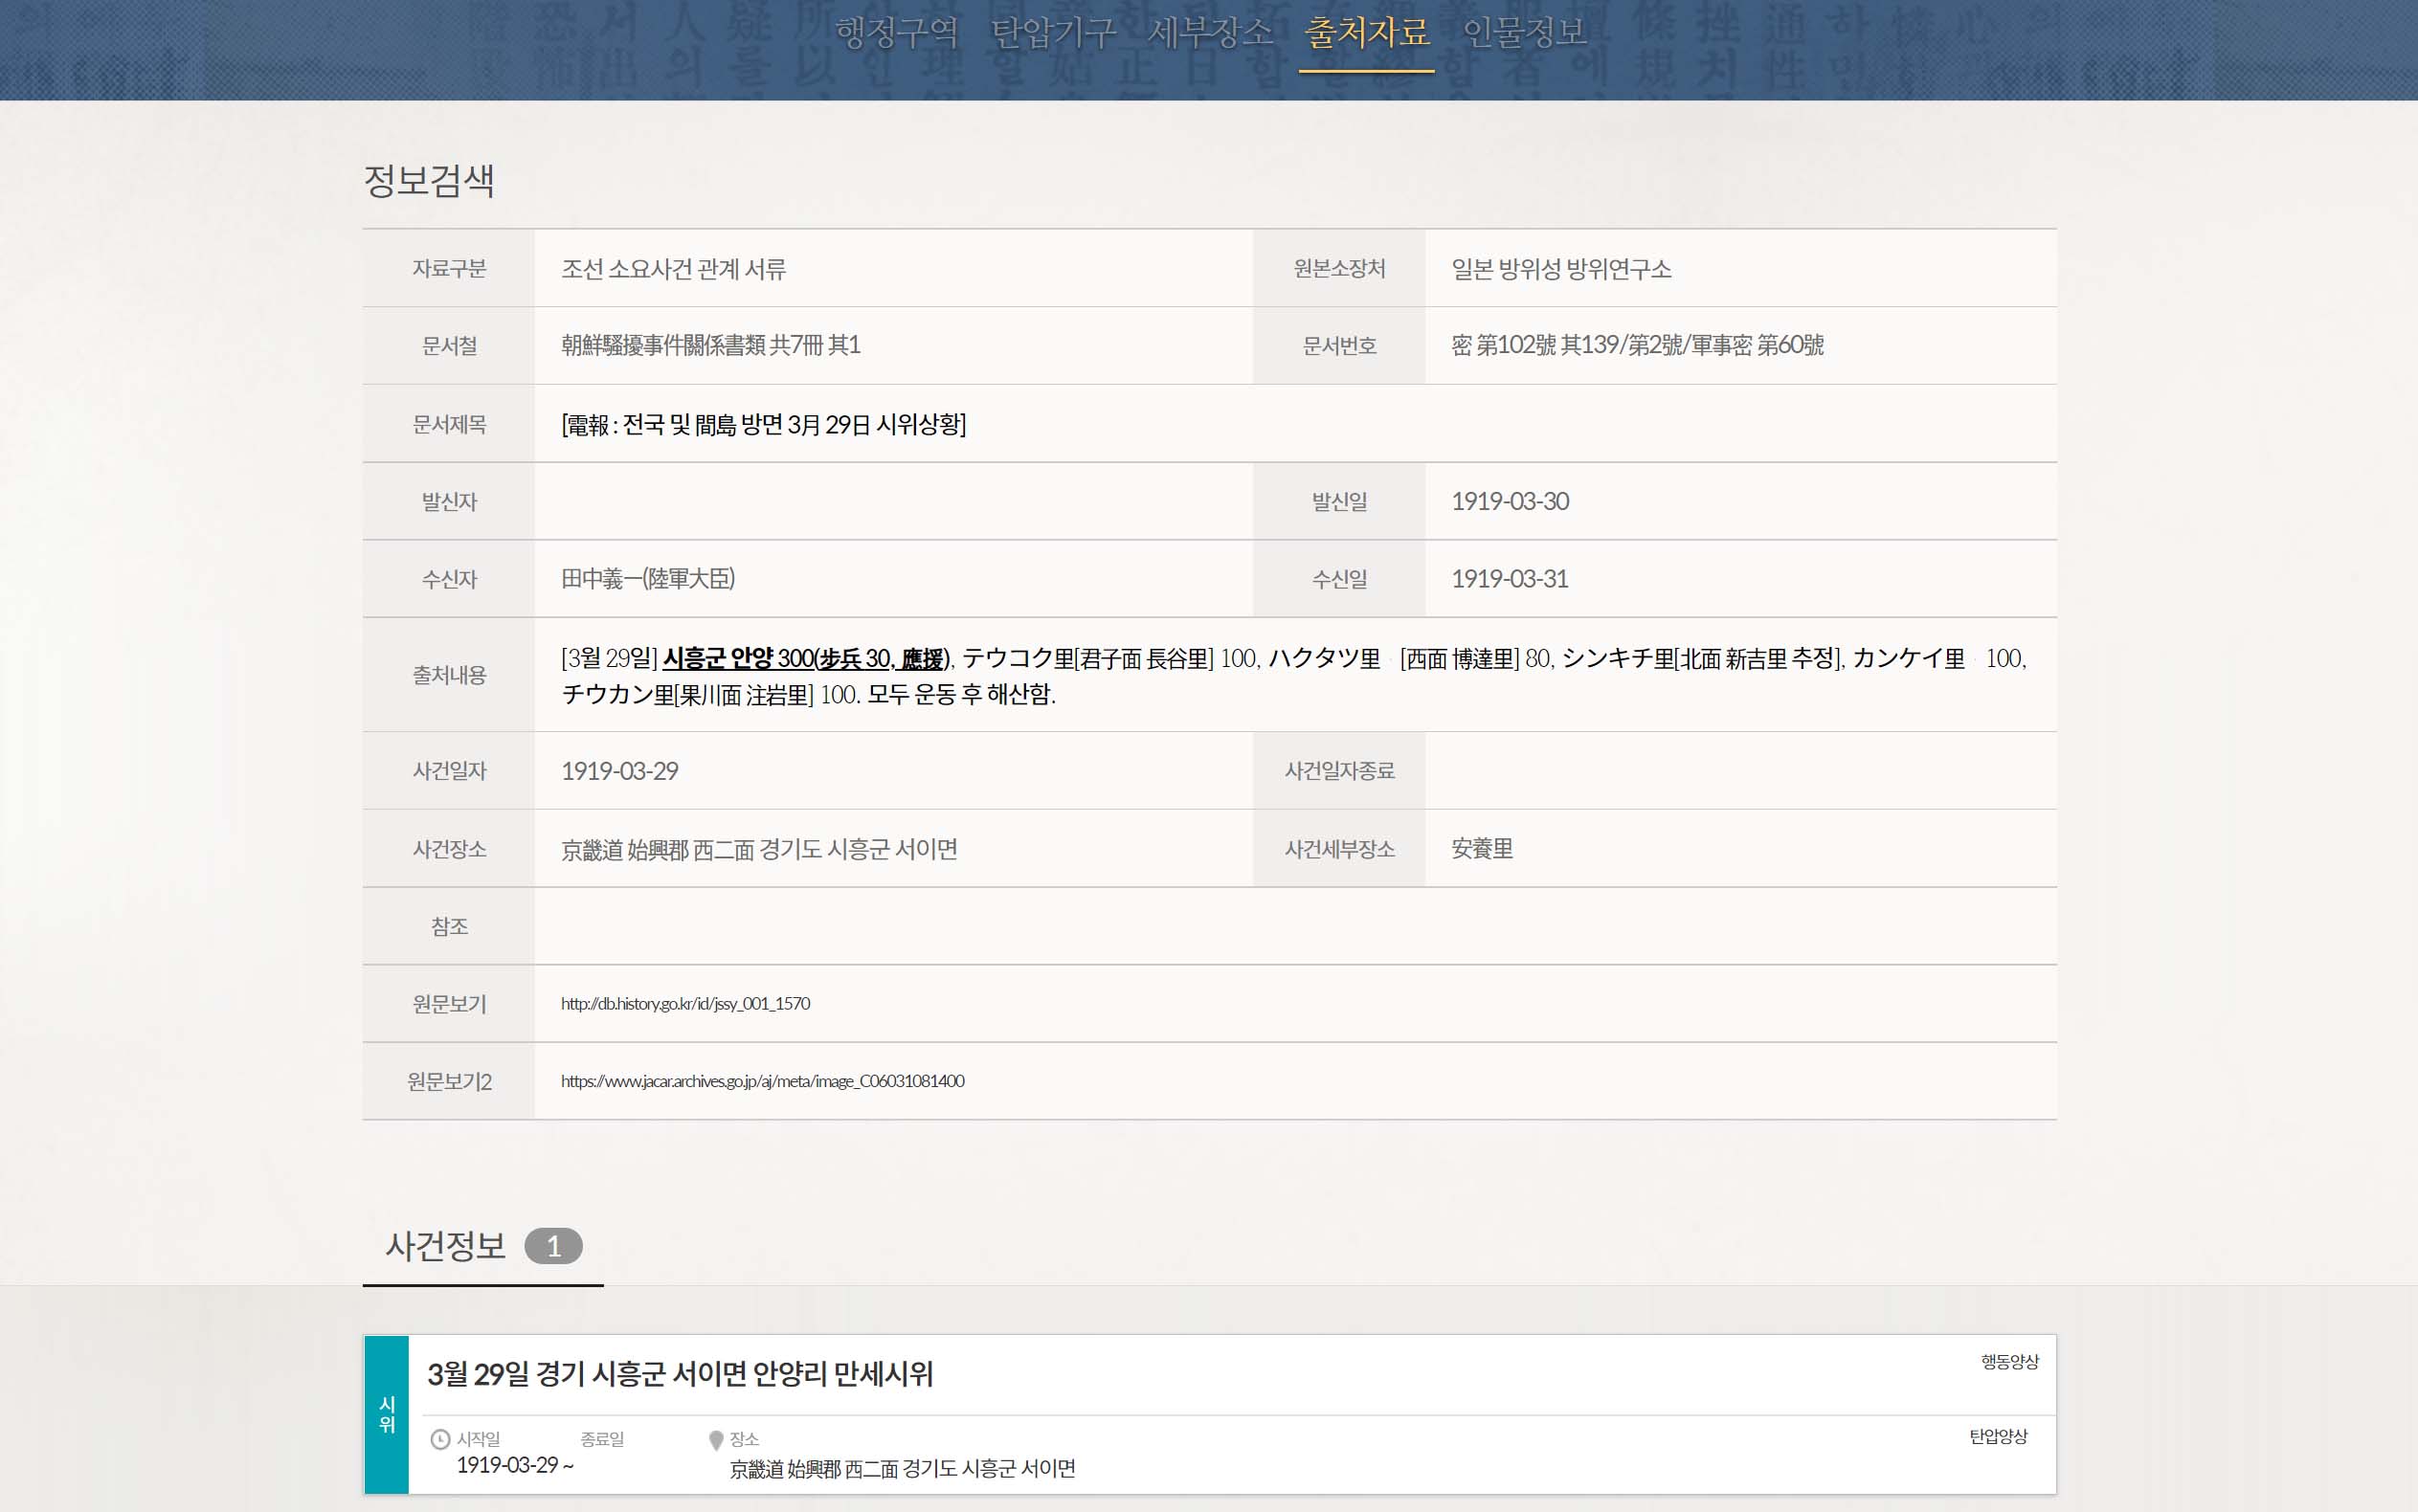Select the 사건정보 section tab
The width and height of the screenshot is (2418, 1512).
[446, 1246]
